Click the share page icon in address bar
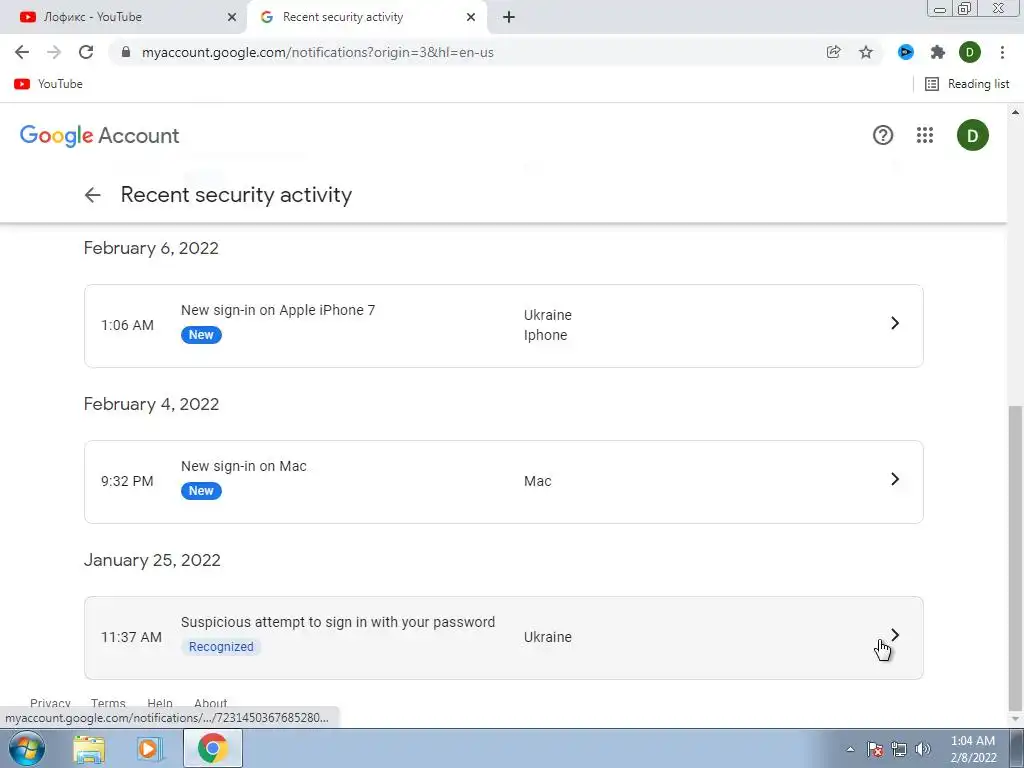 click(x=833, y=52)
